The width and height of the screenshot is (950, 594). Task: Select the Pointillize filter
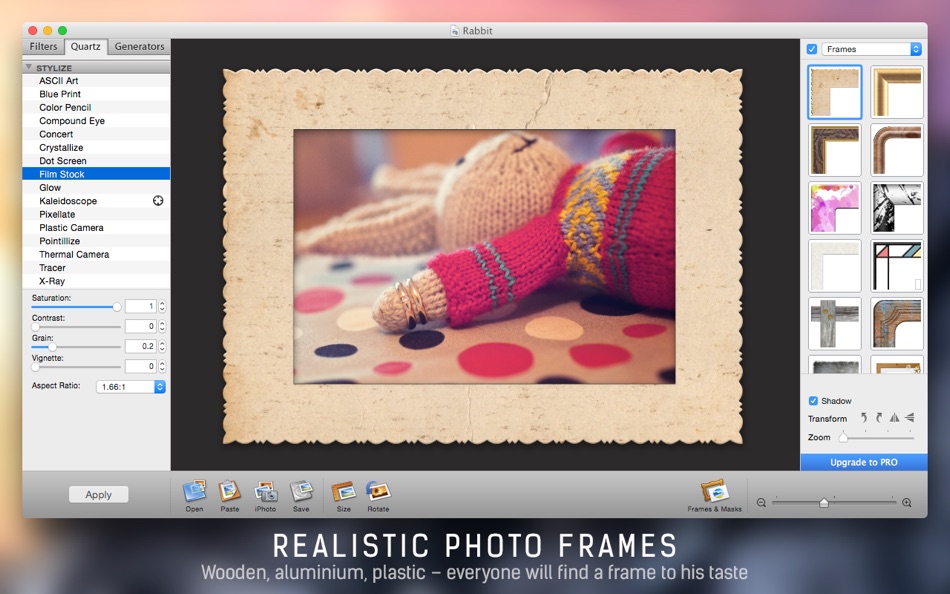tap(96, 241)
